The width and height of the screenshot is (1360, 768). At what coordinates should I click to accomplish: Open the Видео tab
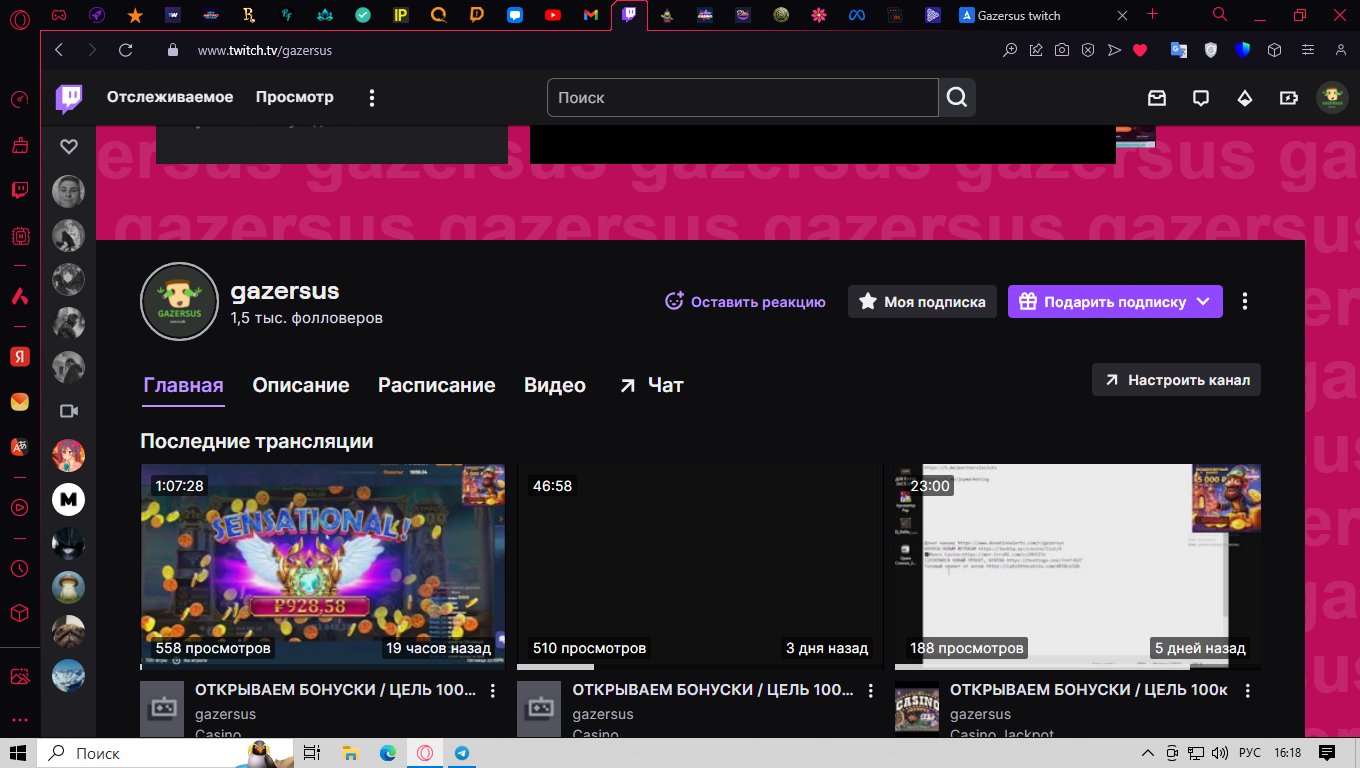click(554, 385)
